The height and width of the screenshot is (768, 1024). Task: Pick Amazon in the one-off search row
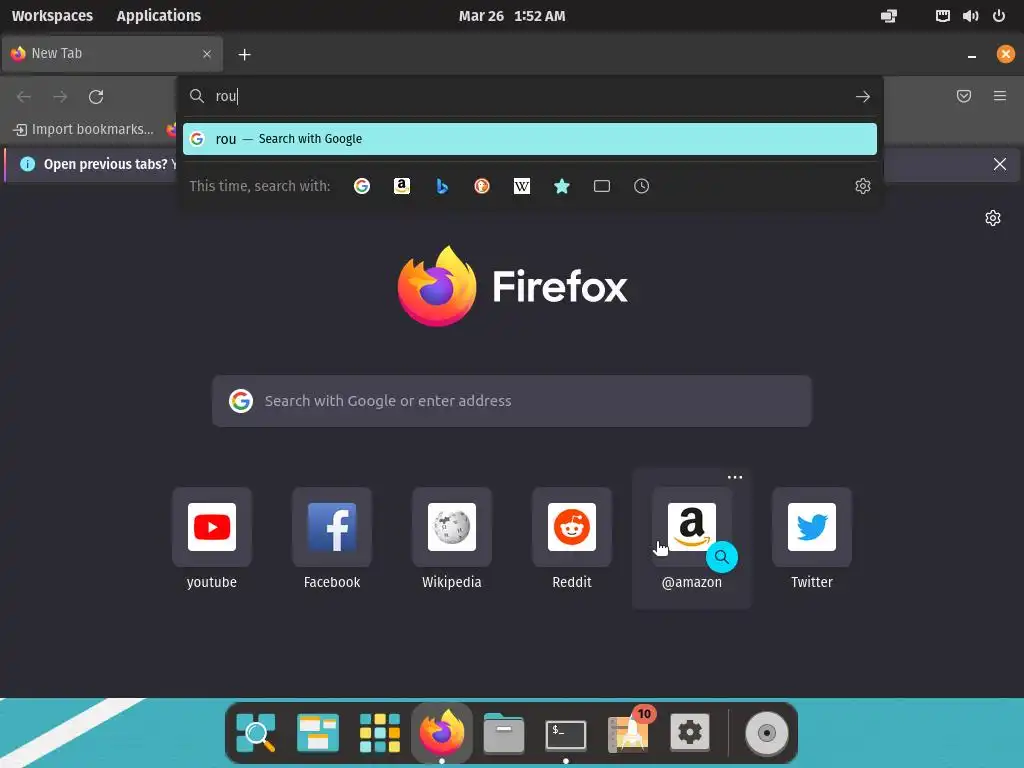(402, 186)
